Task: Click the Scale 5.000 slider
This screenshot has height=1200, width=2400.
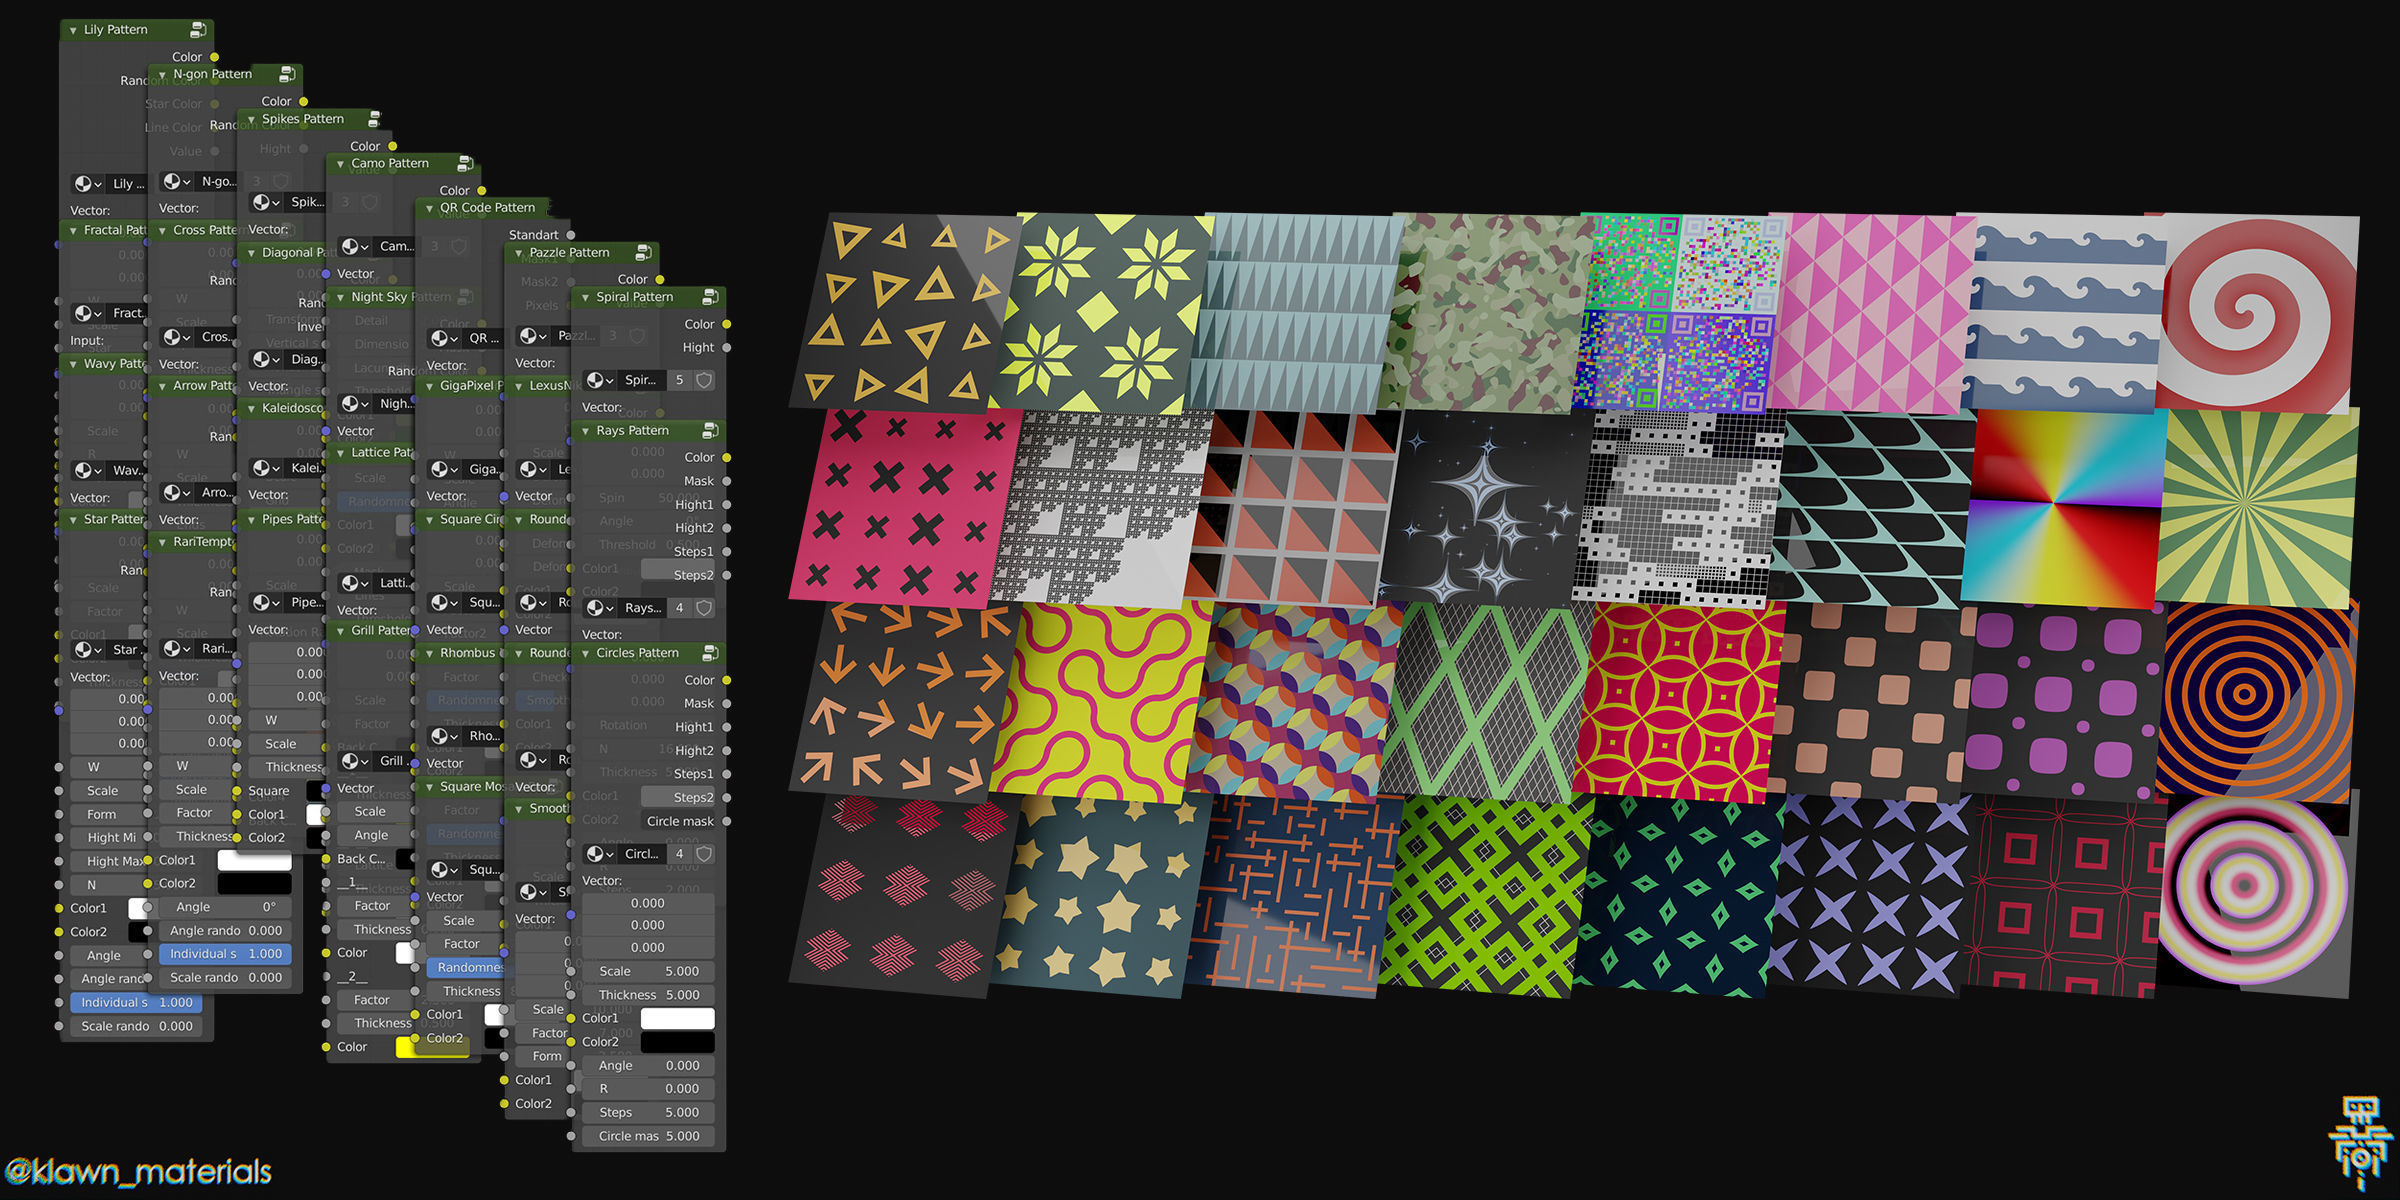Action: [648, 971]
